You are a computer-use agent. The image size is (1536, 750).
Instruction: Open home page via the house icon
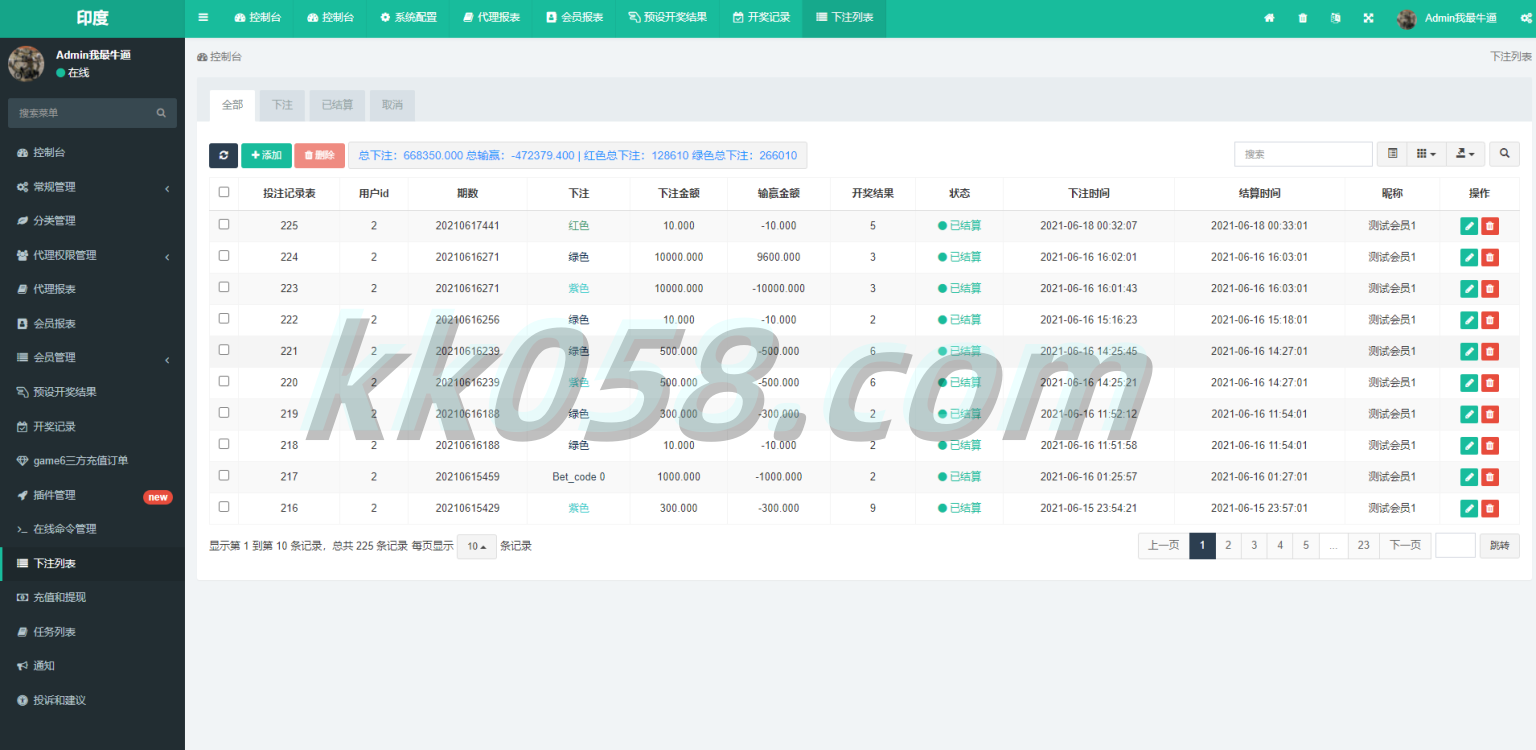(x=1269, y=18)
